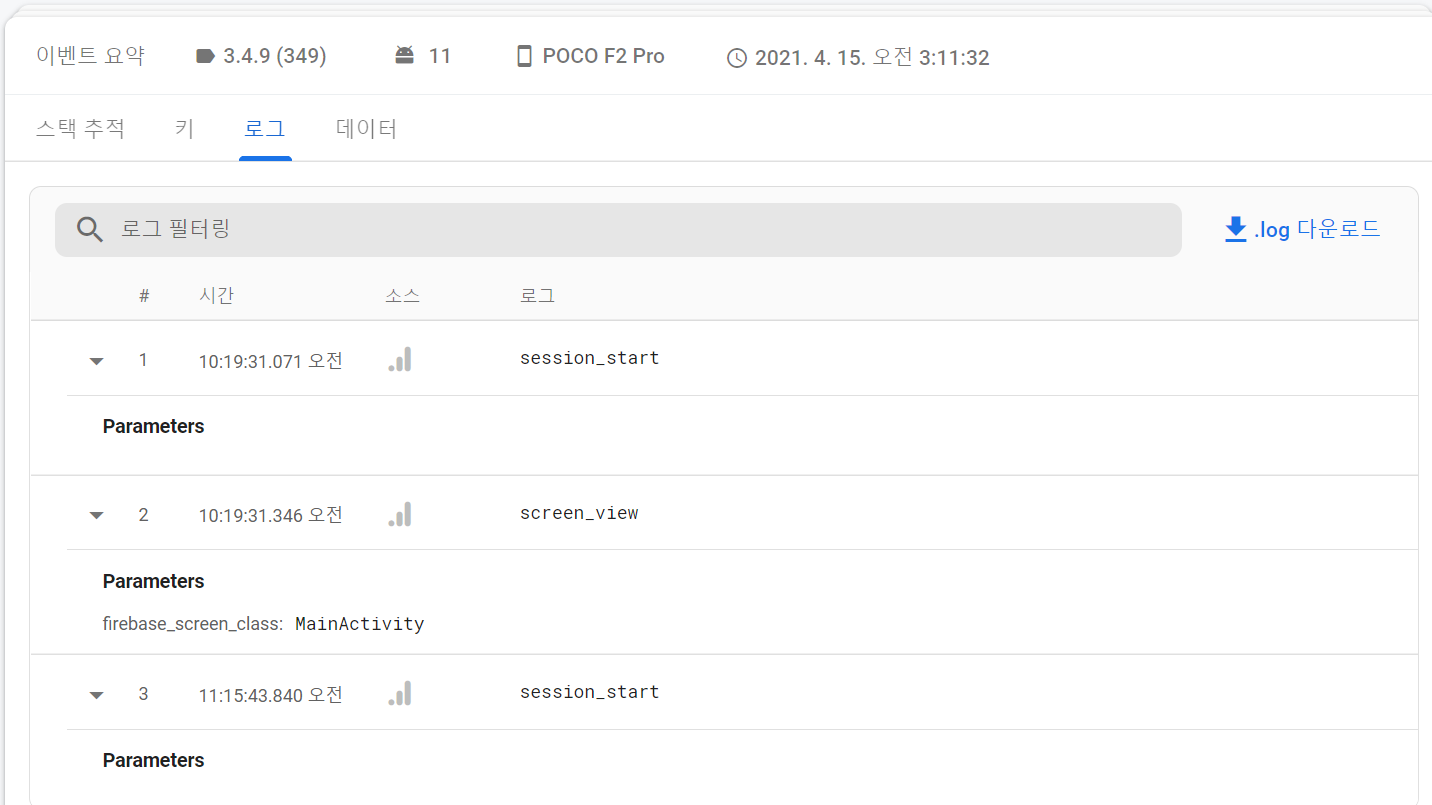Click the search magnifier icon

pyautogui.click(x=90, y=230)
